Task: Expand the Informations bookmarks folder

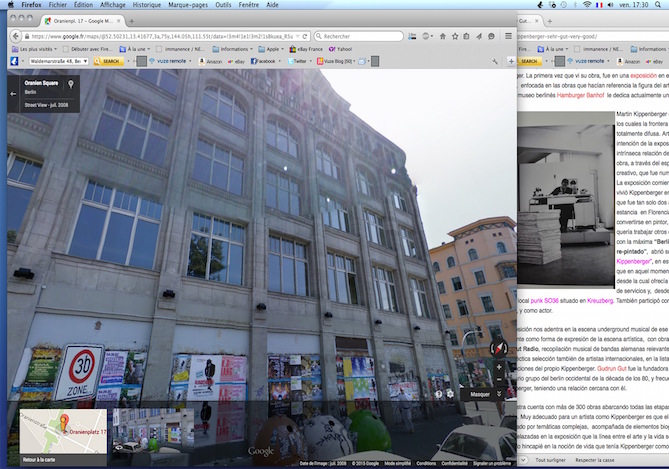Action: 233,49
